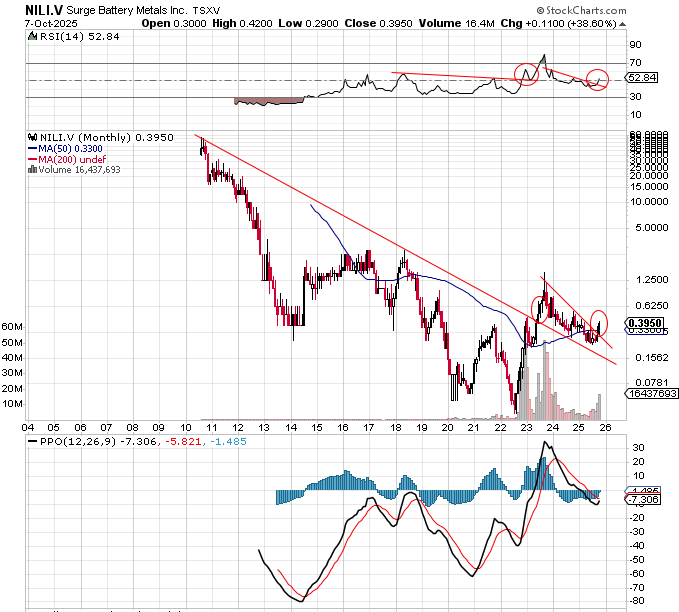The height and width of the screenshot is (612, 679).
Task: Click the MA(50) 0.3300 legend text
Action: (71, 149)
